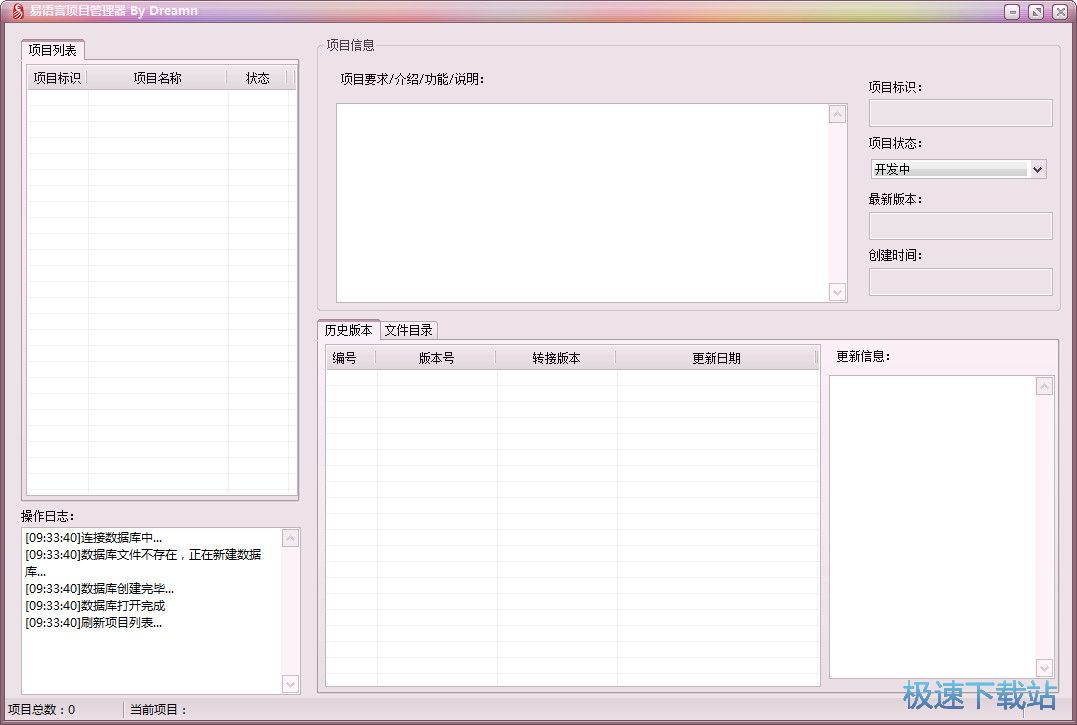Click the dropdown arrow on the 项目状态 combo box

click(1037, 168)
